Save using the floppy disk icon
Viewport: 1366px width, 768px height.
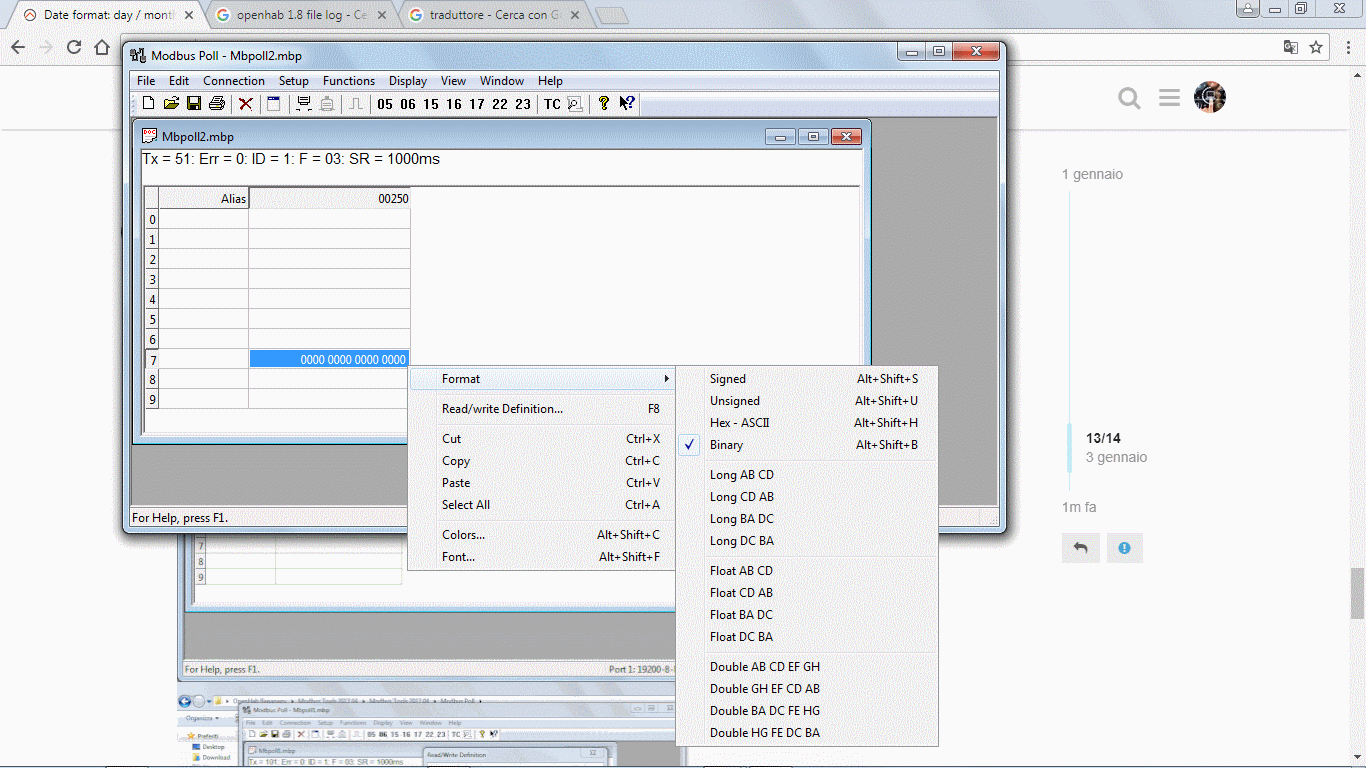click(194, 103)
